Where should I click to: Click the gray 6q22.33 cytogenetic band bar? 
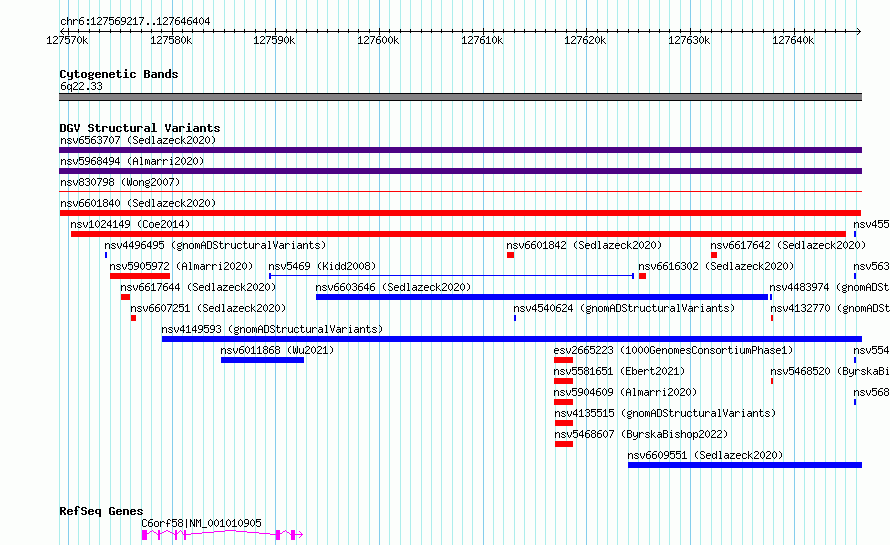coord(460,97)
